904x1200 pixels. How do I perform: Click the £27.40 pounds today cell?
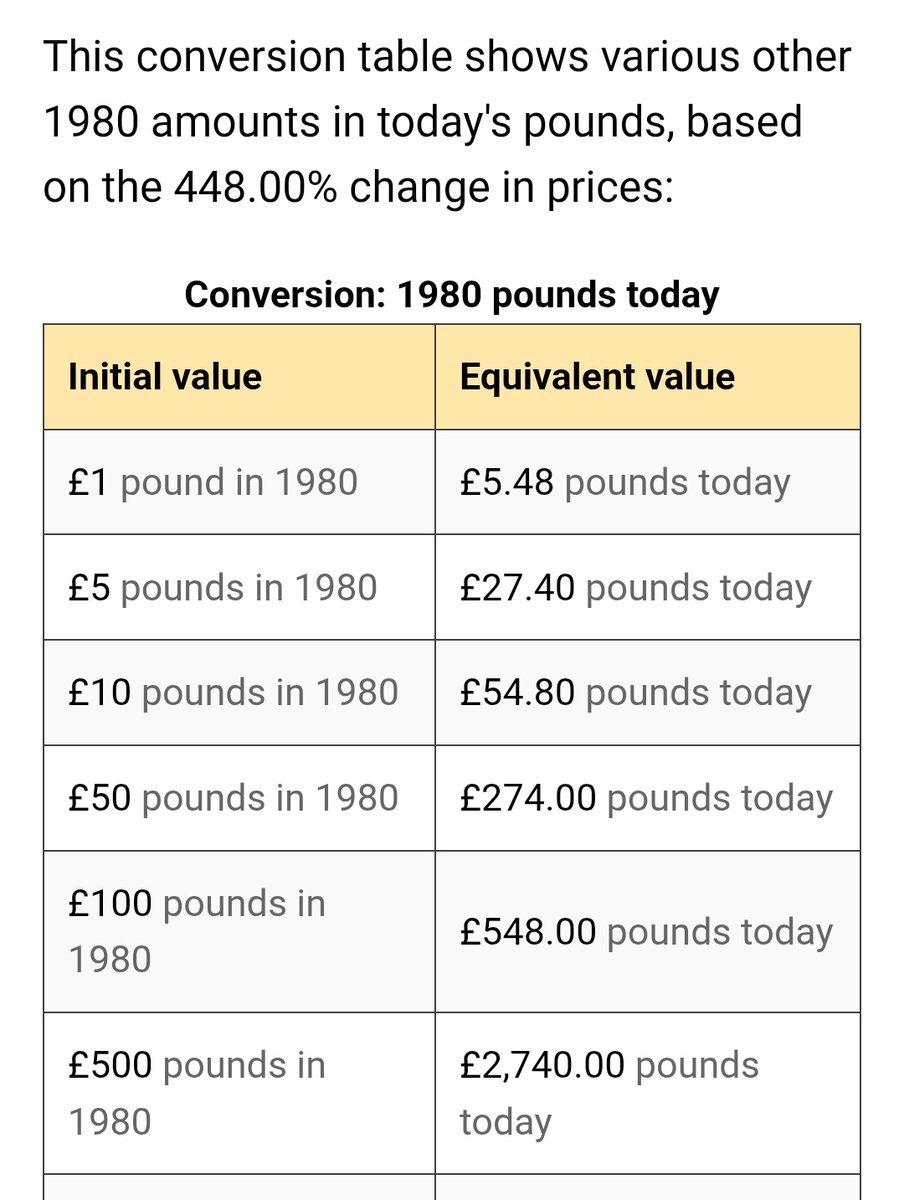coord(647,587)
